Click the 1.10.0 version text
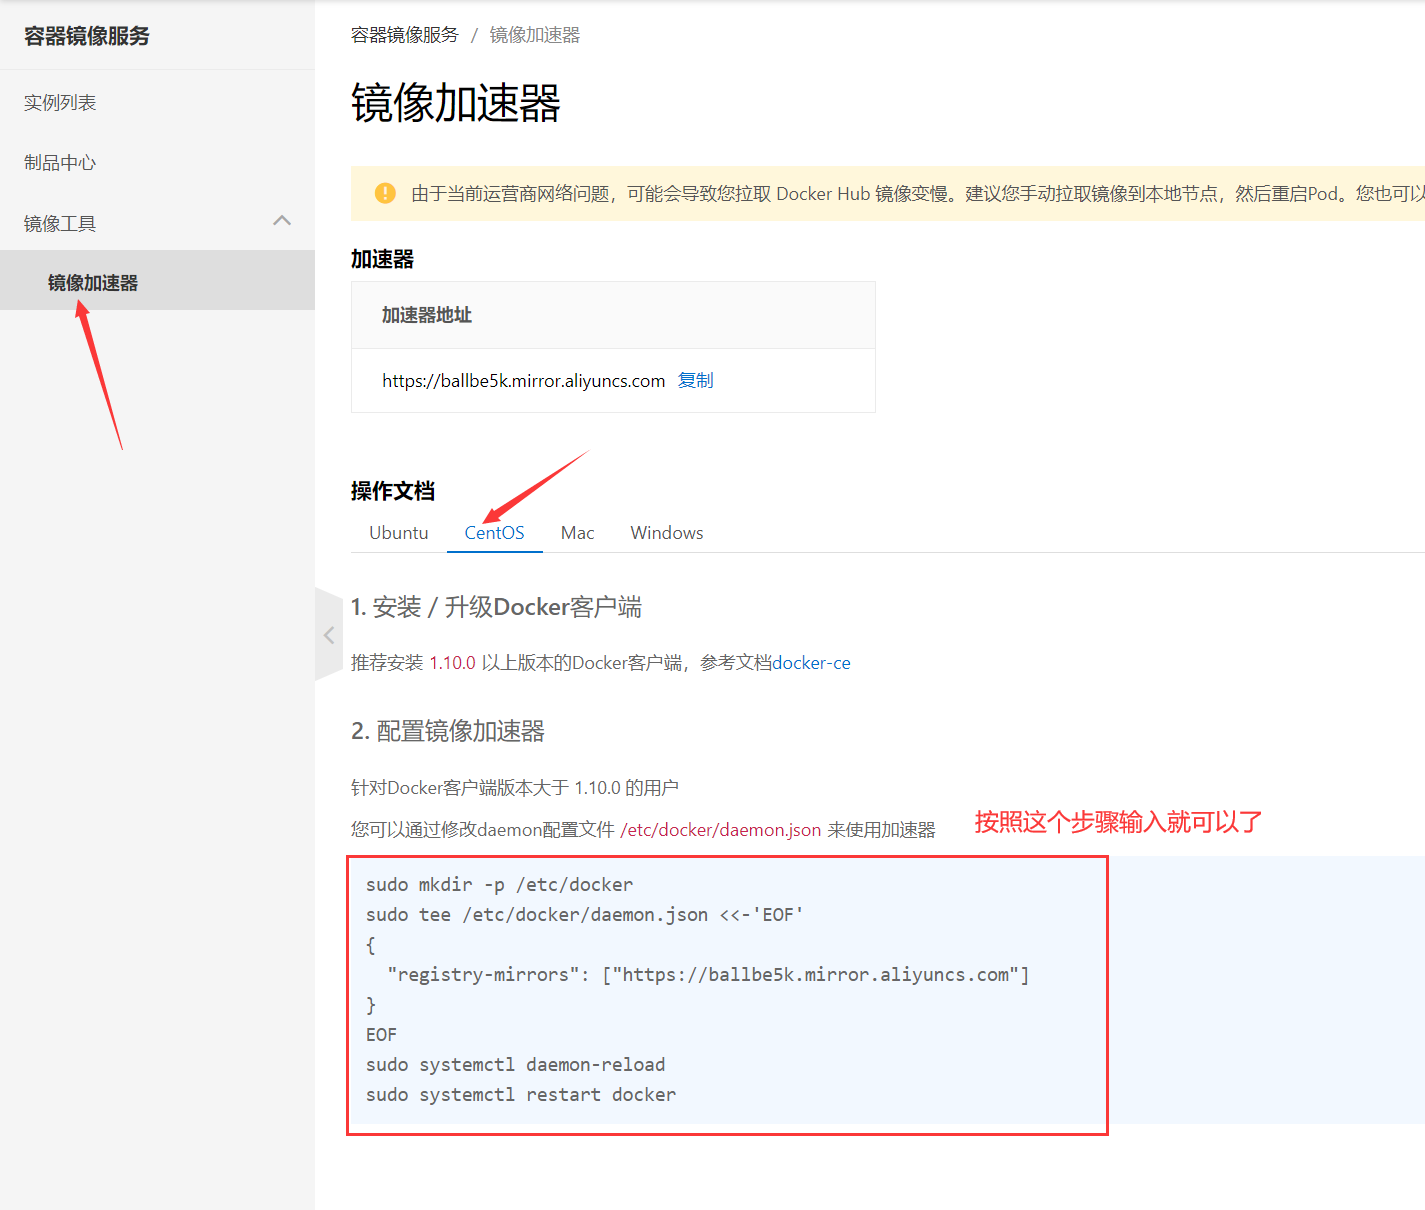Image resolution: width=1425 pixels, height=1210 pixels. coord(452,663)
